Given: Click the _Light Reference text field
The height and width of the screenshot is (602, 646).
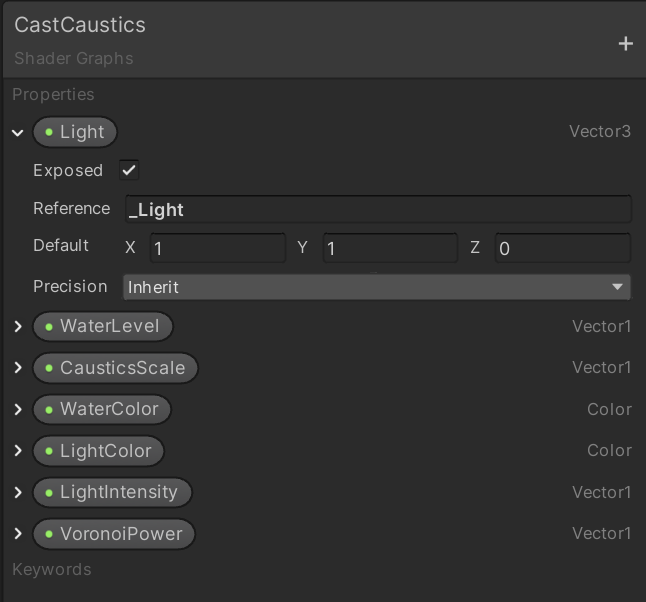Looking at the screenshot, I should [x=377, y=209].
